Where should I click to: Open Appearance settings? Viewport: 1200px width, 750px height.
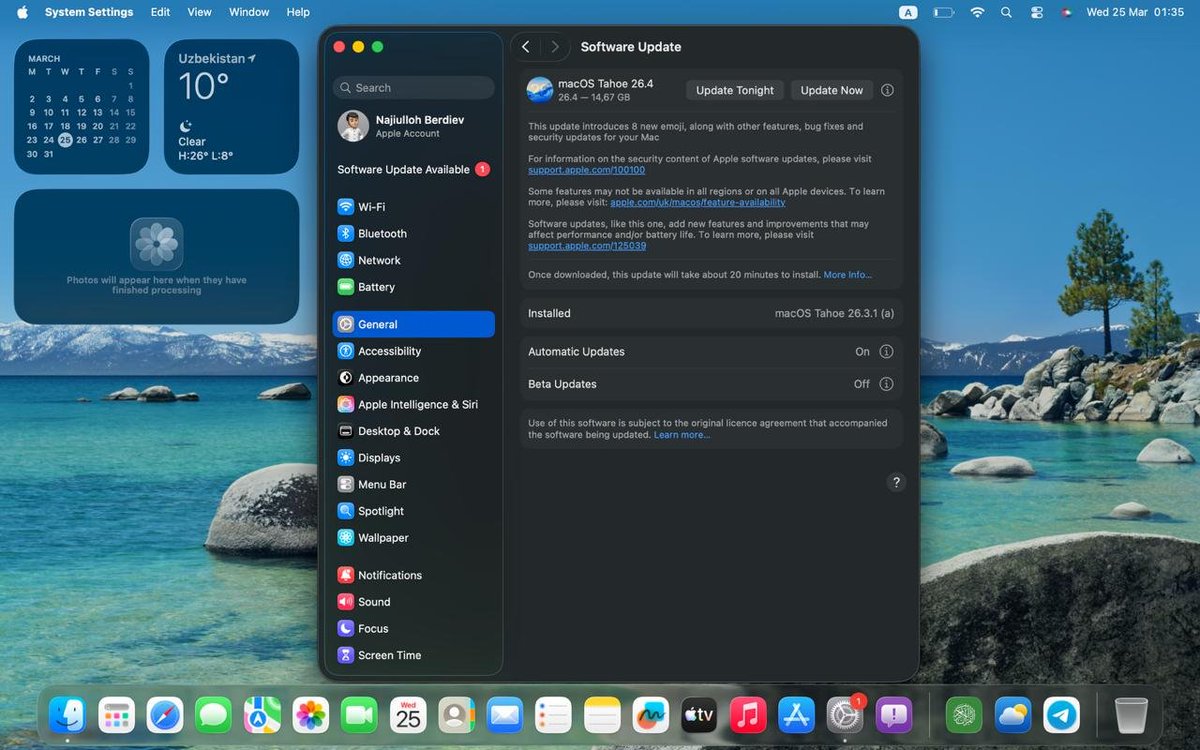click(413, 378)
